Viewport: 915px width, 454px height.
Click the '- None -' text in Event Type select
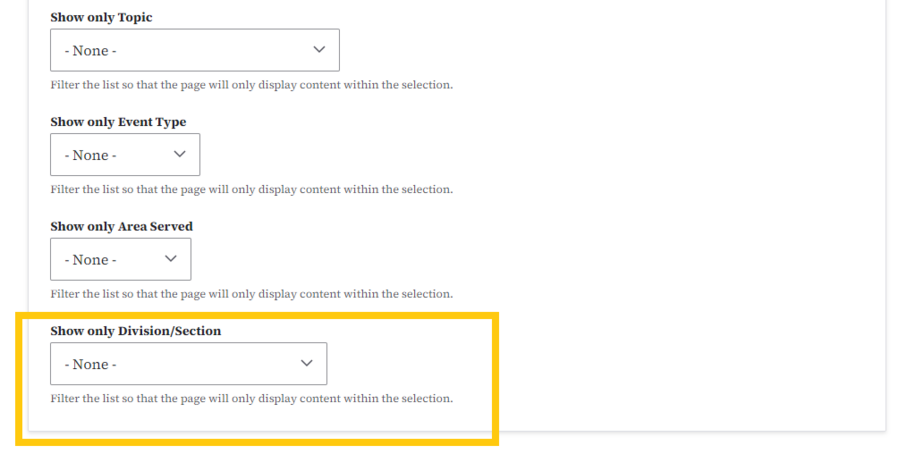(x=90, y=156)
